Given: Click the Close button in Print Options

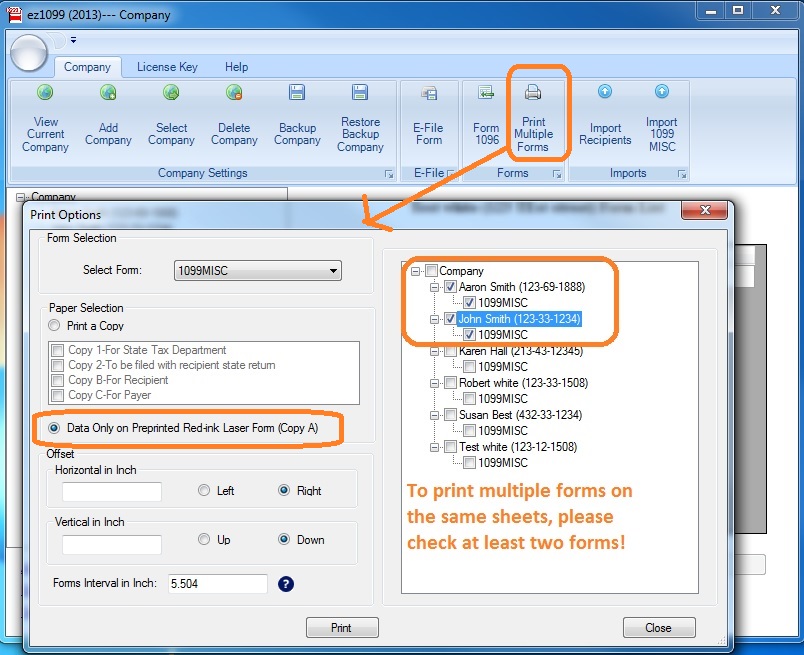Looking at the screenshot, I should coord(659,628).
